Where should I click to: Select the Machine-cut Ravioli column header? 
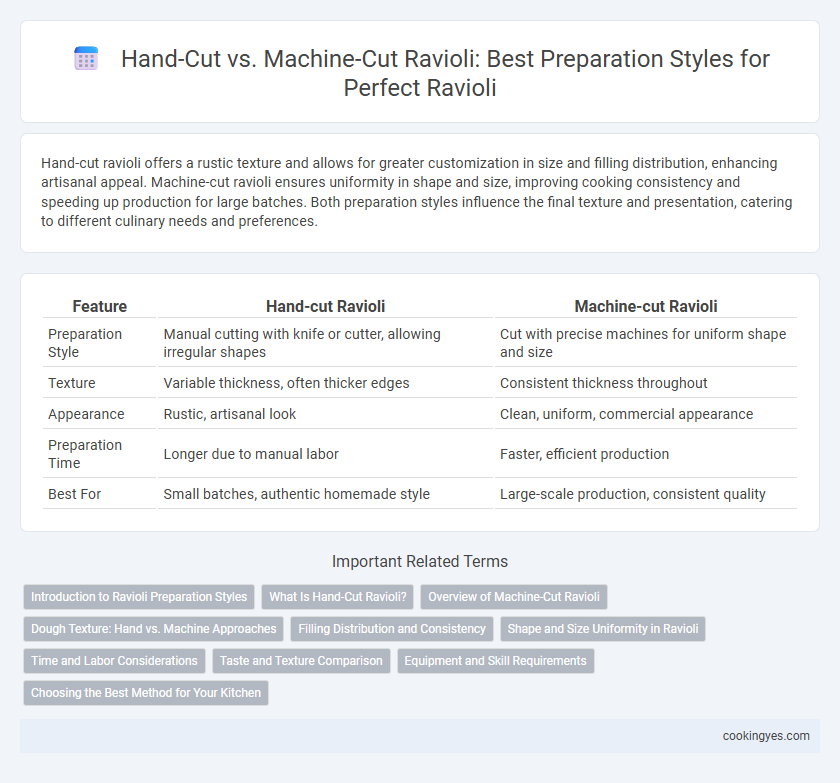pos(646,306)
